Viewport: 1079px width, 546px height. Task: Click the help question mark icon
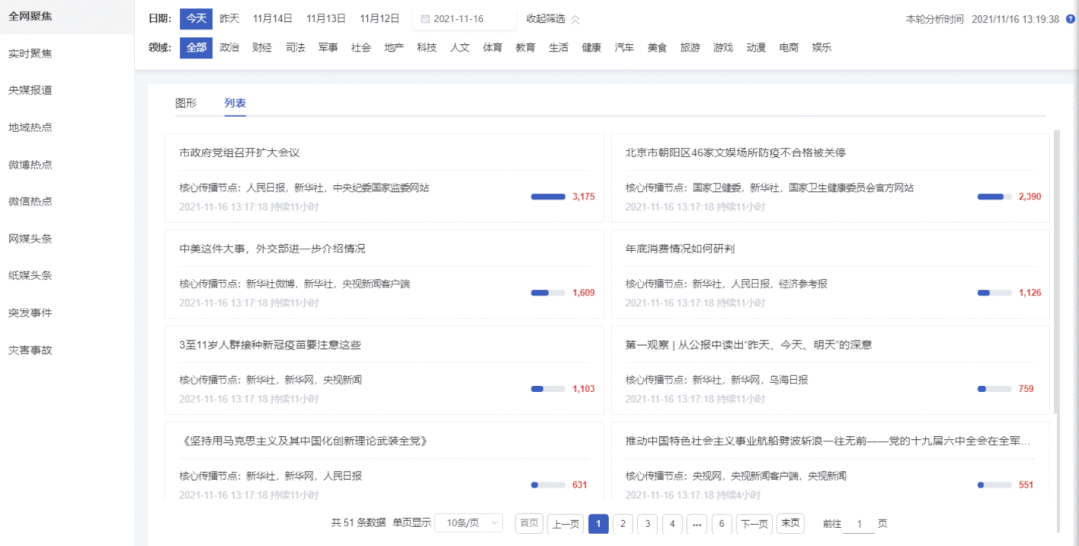1069,19
